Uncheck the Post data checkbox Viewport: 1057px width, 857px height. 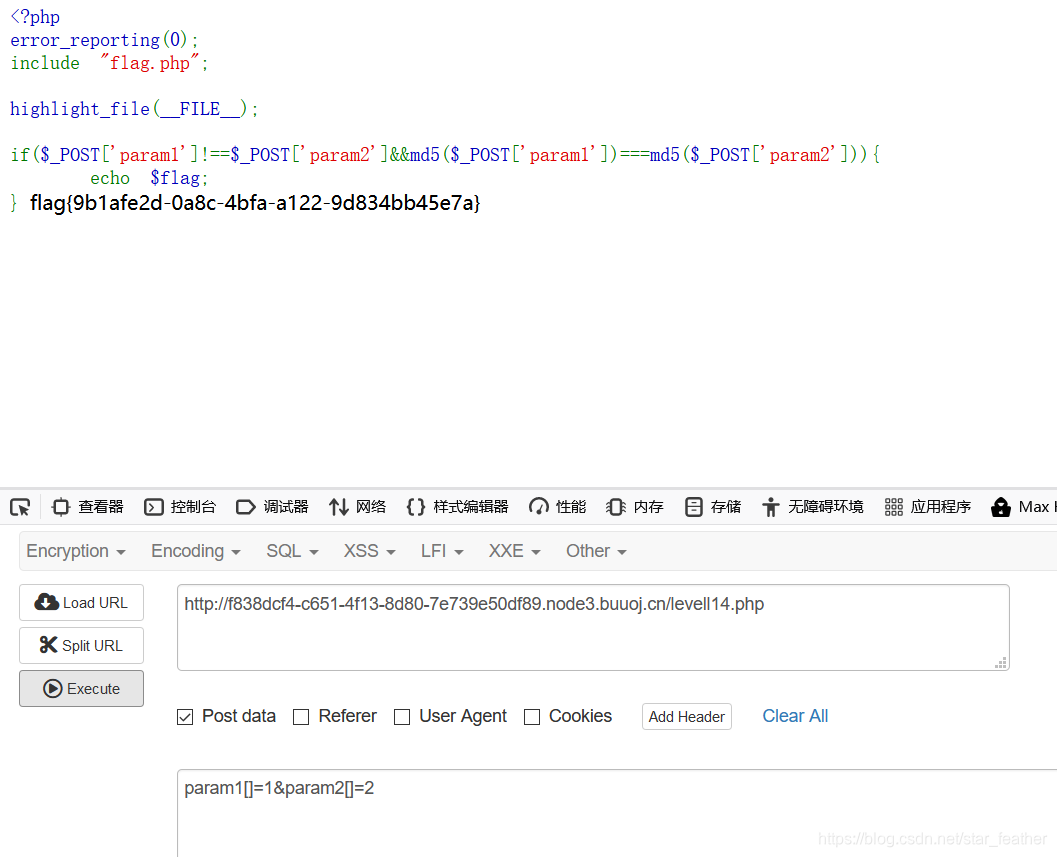tap(185, 717)
